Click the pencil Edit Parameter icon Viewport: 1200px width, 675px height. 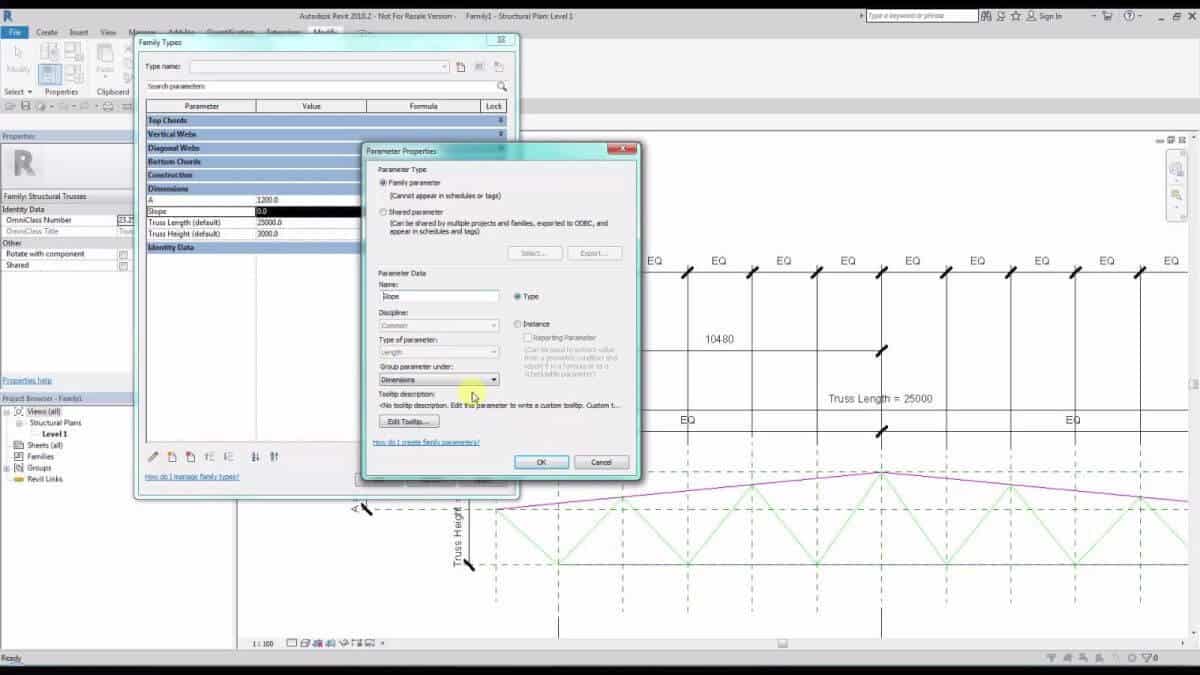point(153,457)
